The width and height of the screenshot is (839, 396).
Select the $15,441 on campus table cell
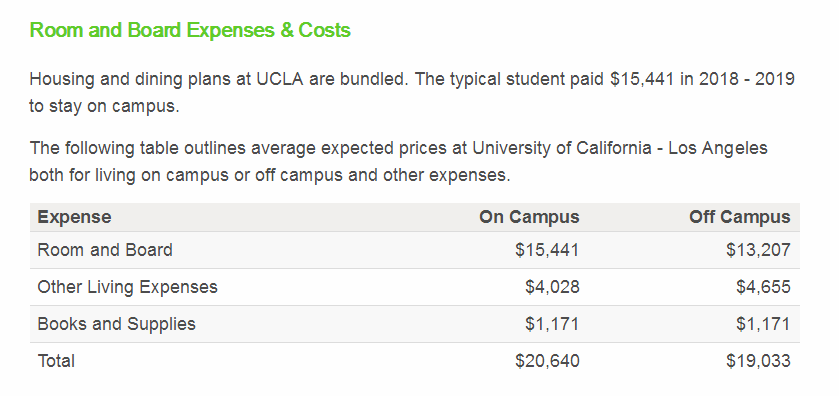tap(547, 250)
